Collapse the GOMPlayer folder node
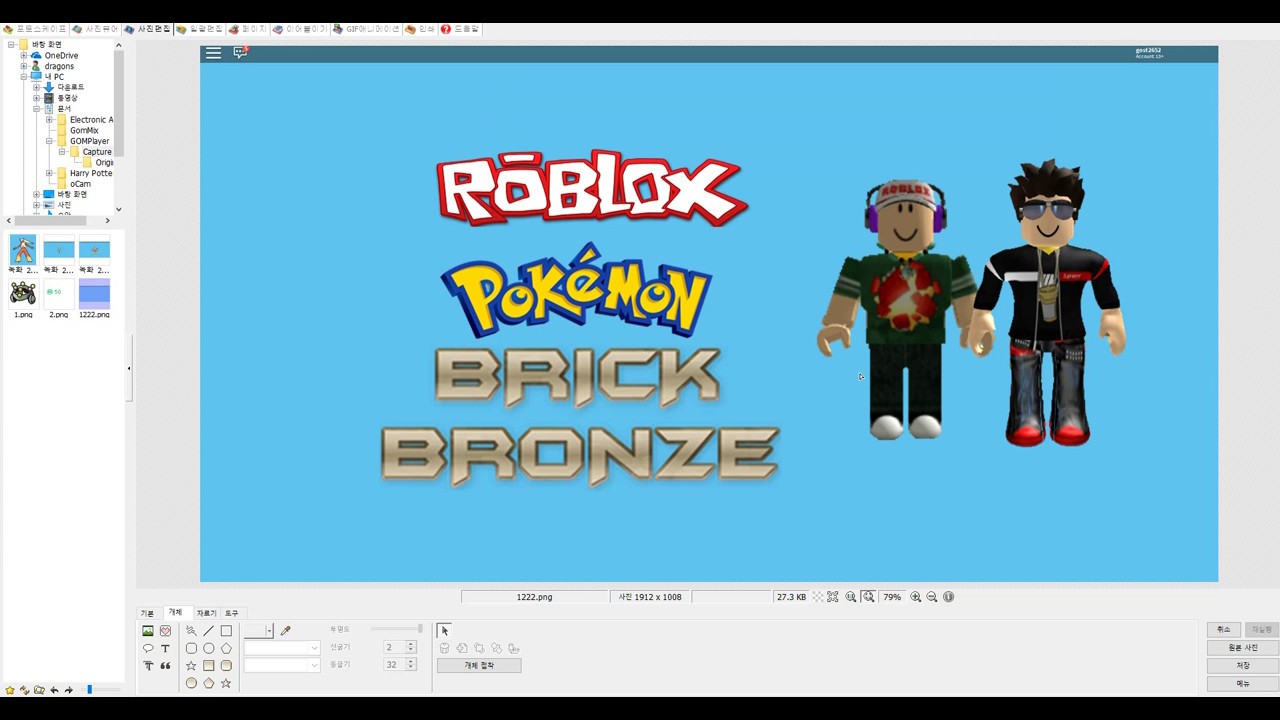This screenshot has width=1280, height=720. click(49, 141)
